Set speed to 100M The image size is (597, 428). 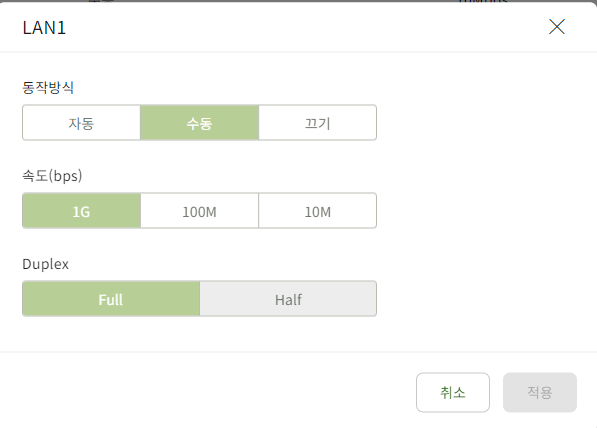(x=200, y=211)
